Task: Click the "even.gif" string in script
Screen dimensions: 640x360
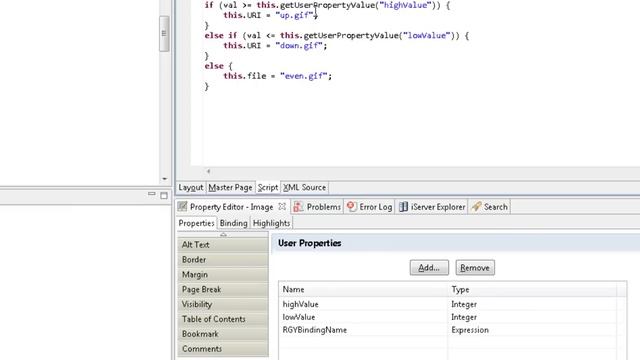Action: (304, 76)
